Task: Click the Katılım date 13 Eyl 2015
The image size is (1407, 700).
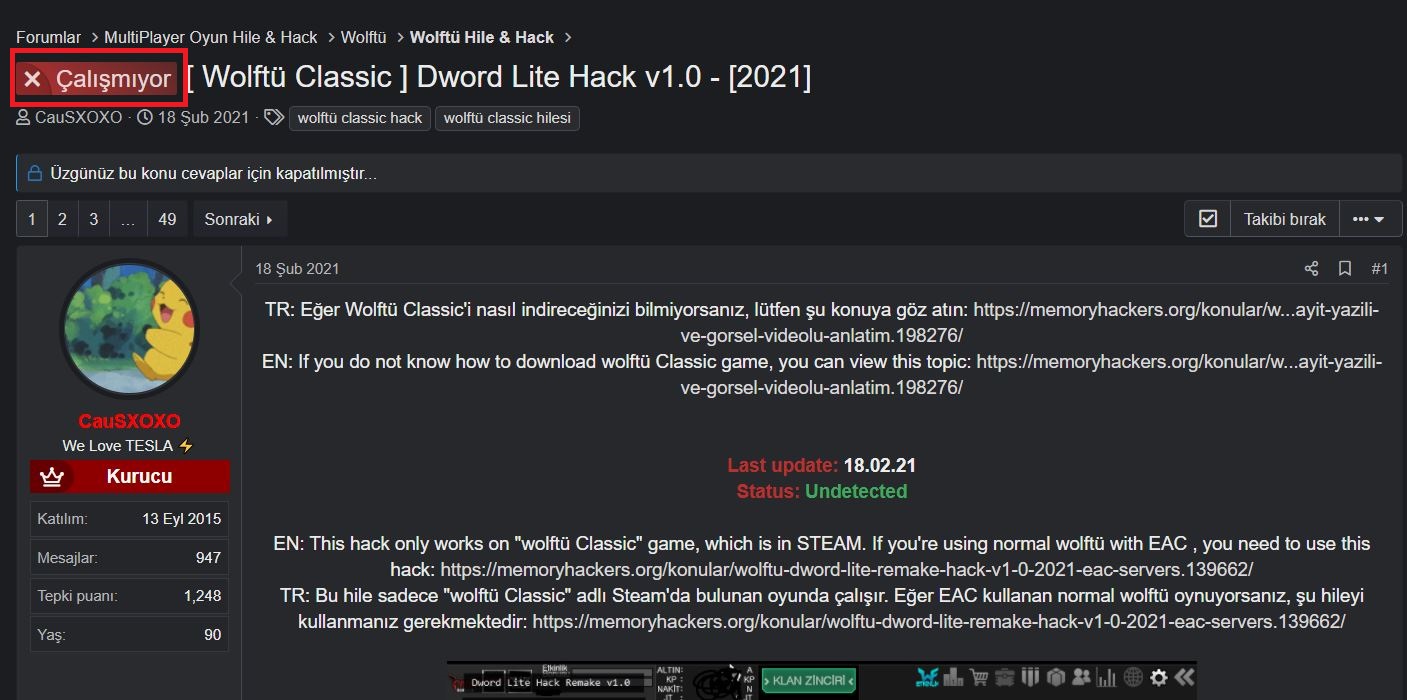Action: click(181, 519)
